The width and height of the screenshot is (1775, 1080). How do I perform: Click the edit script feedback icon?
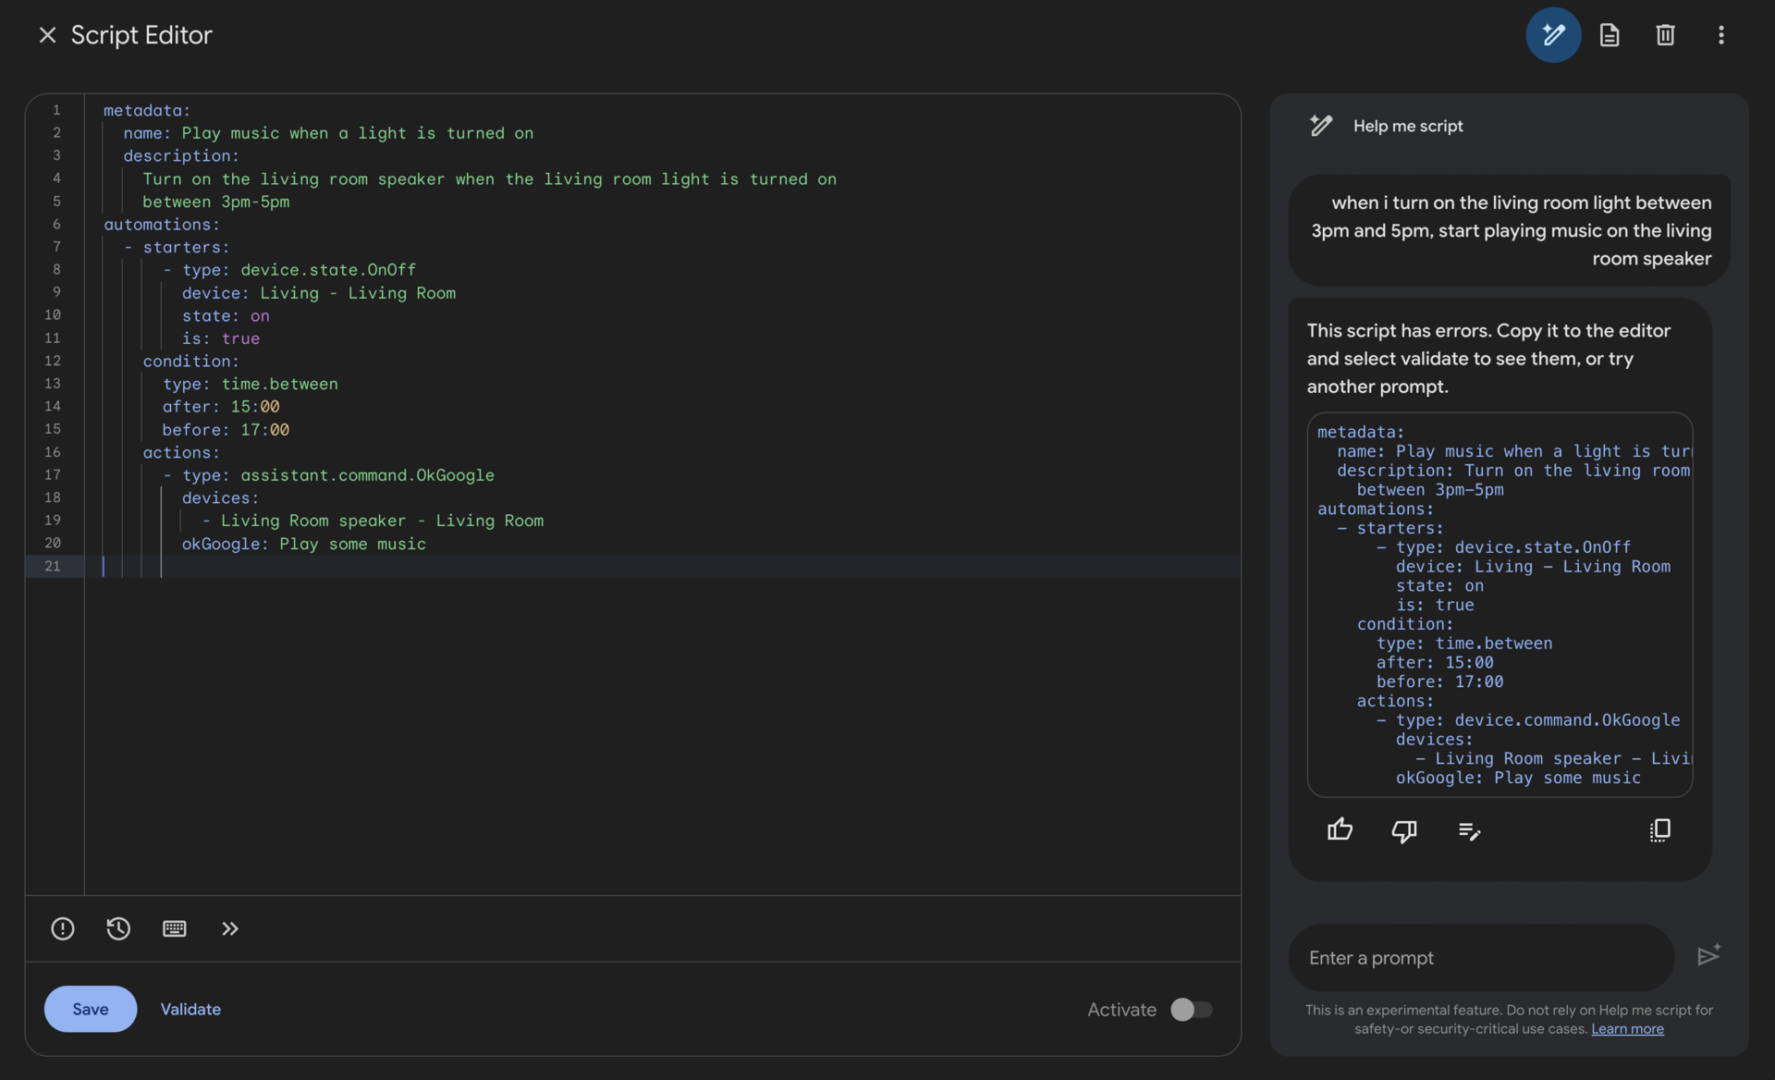point(1469,831)
